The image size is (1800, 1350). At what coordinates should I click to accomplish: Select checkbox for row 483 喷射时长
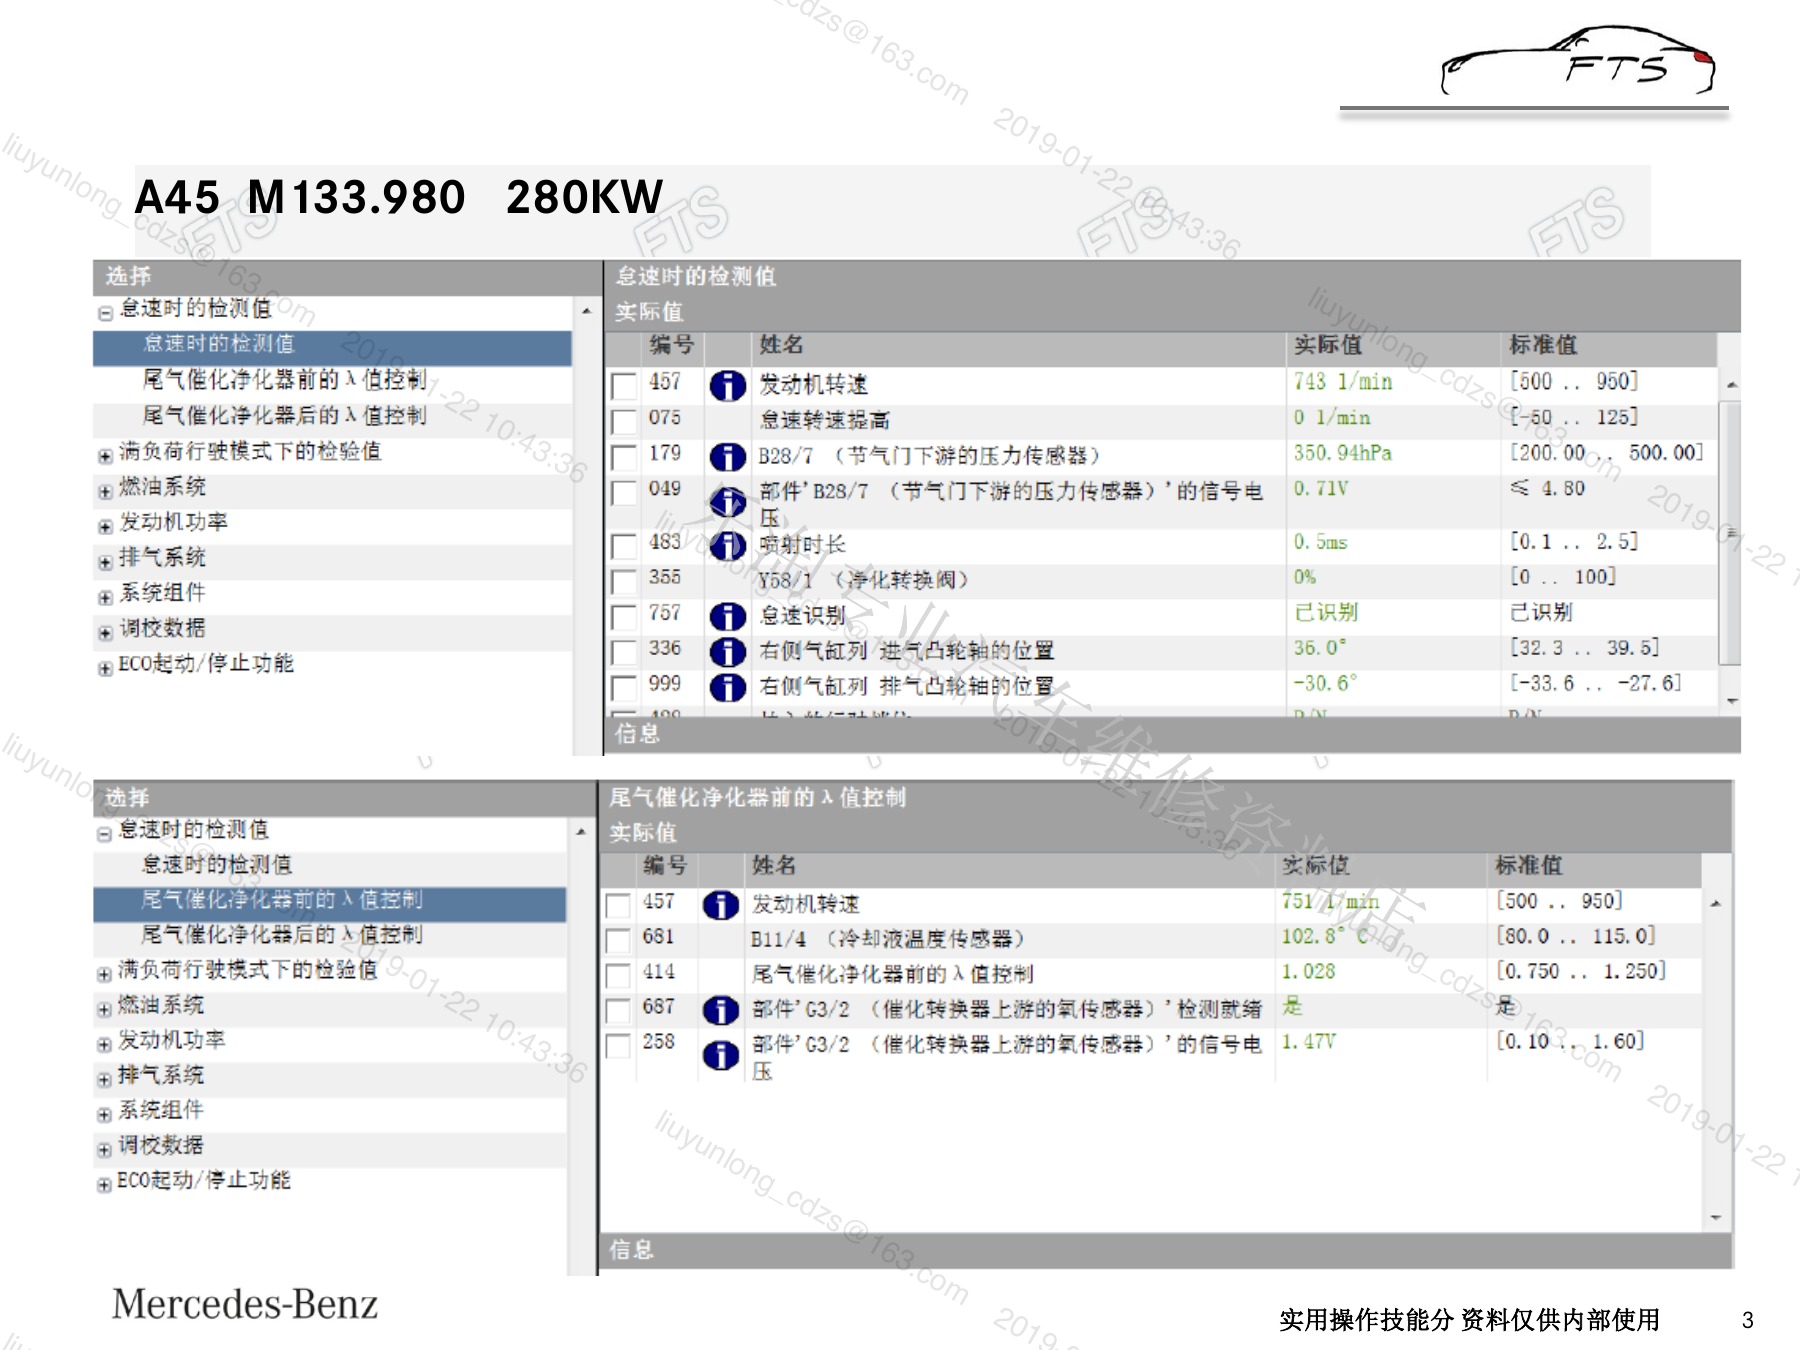623,546
